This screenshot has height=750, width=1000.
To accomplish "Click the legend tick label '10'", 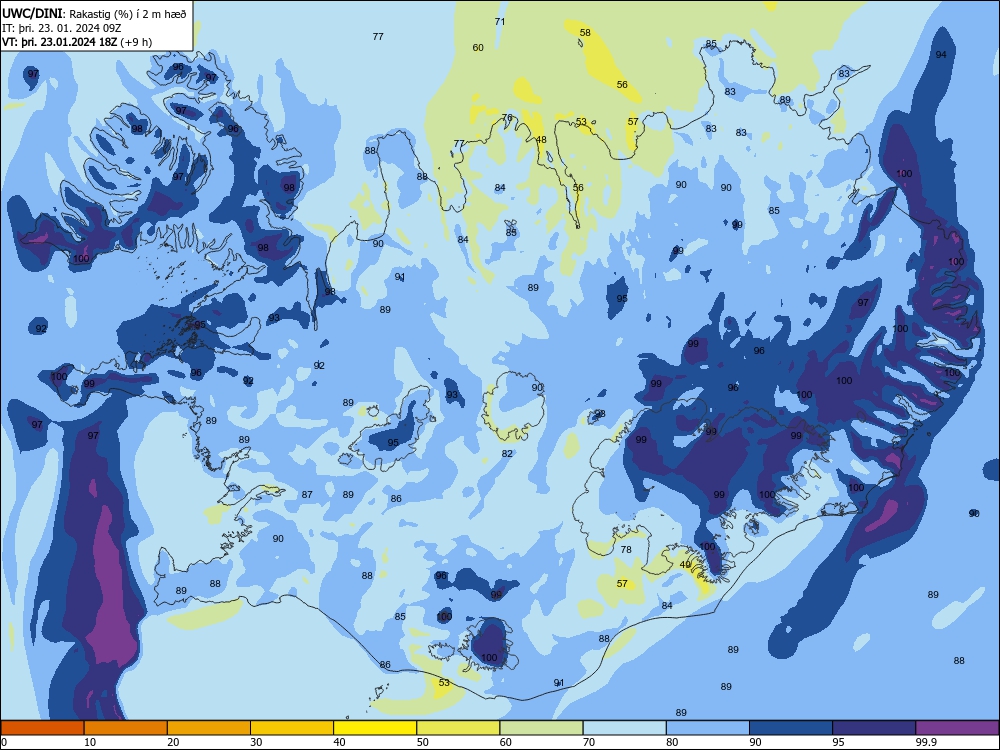I will [90, 742].
